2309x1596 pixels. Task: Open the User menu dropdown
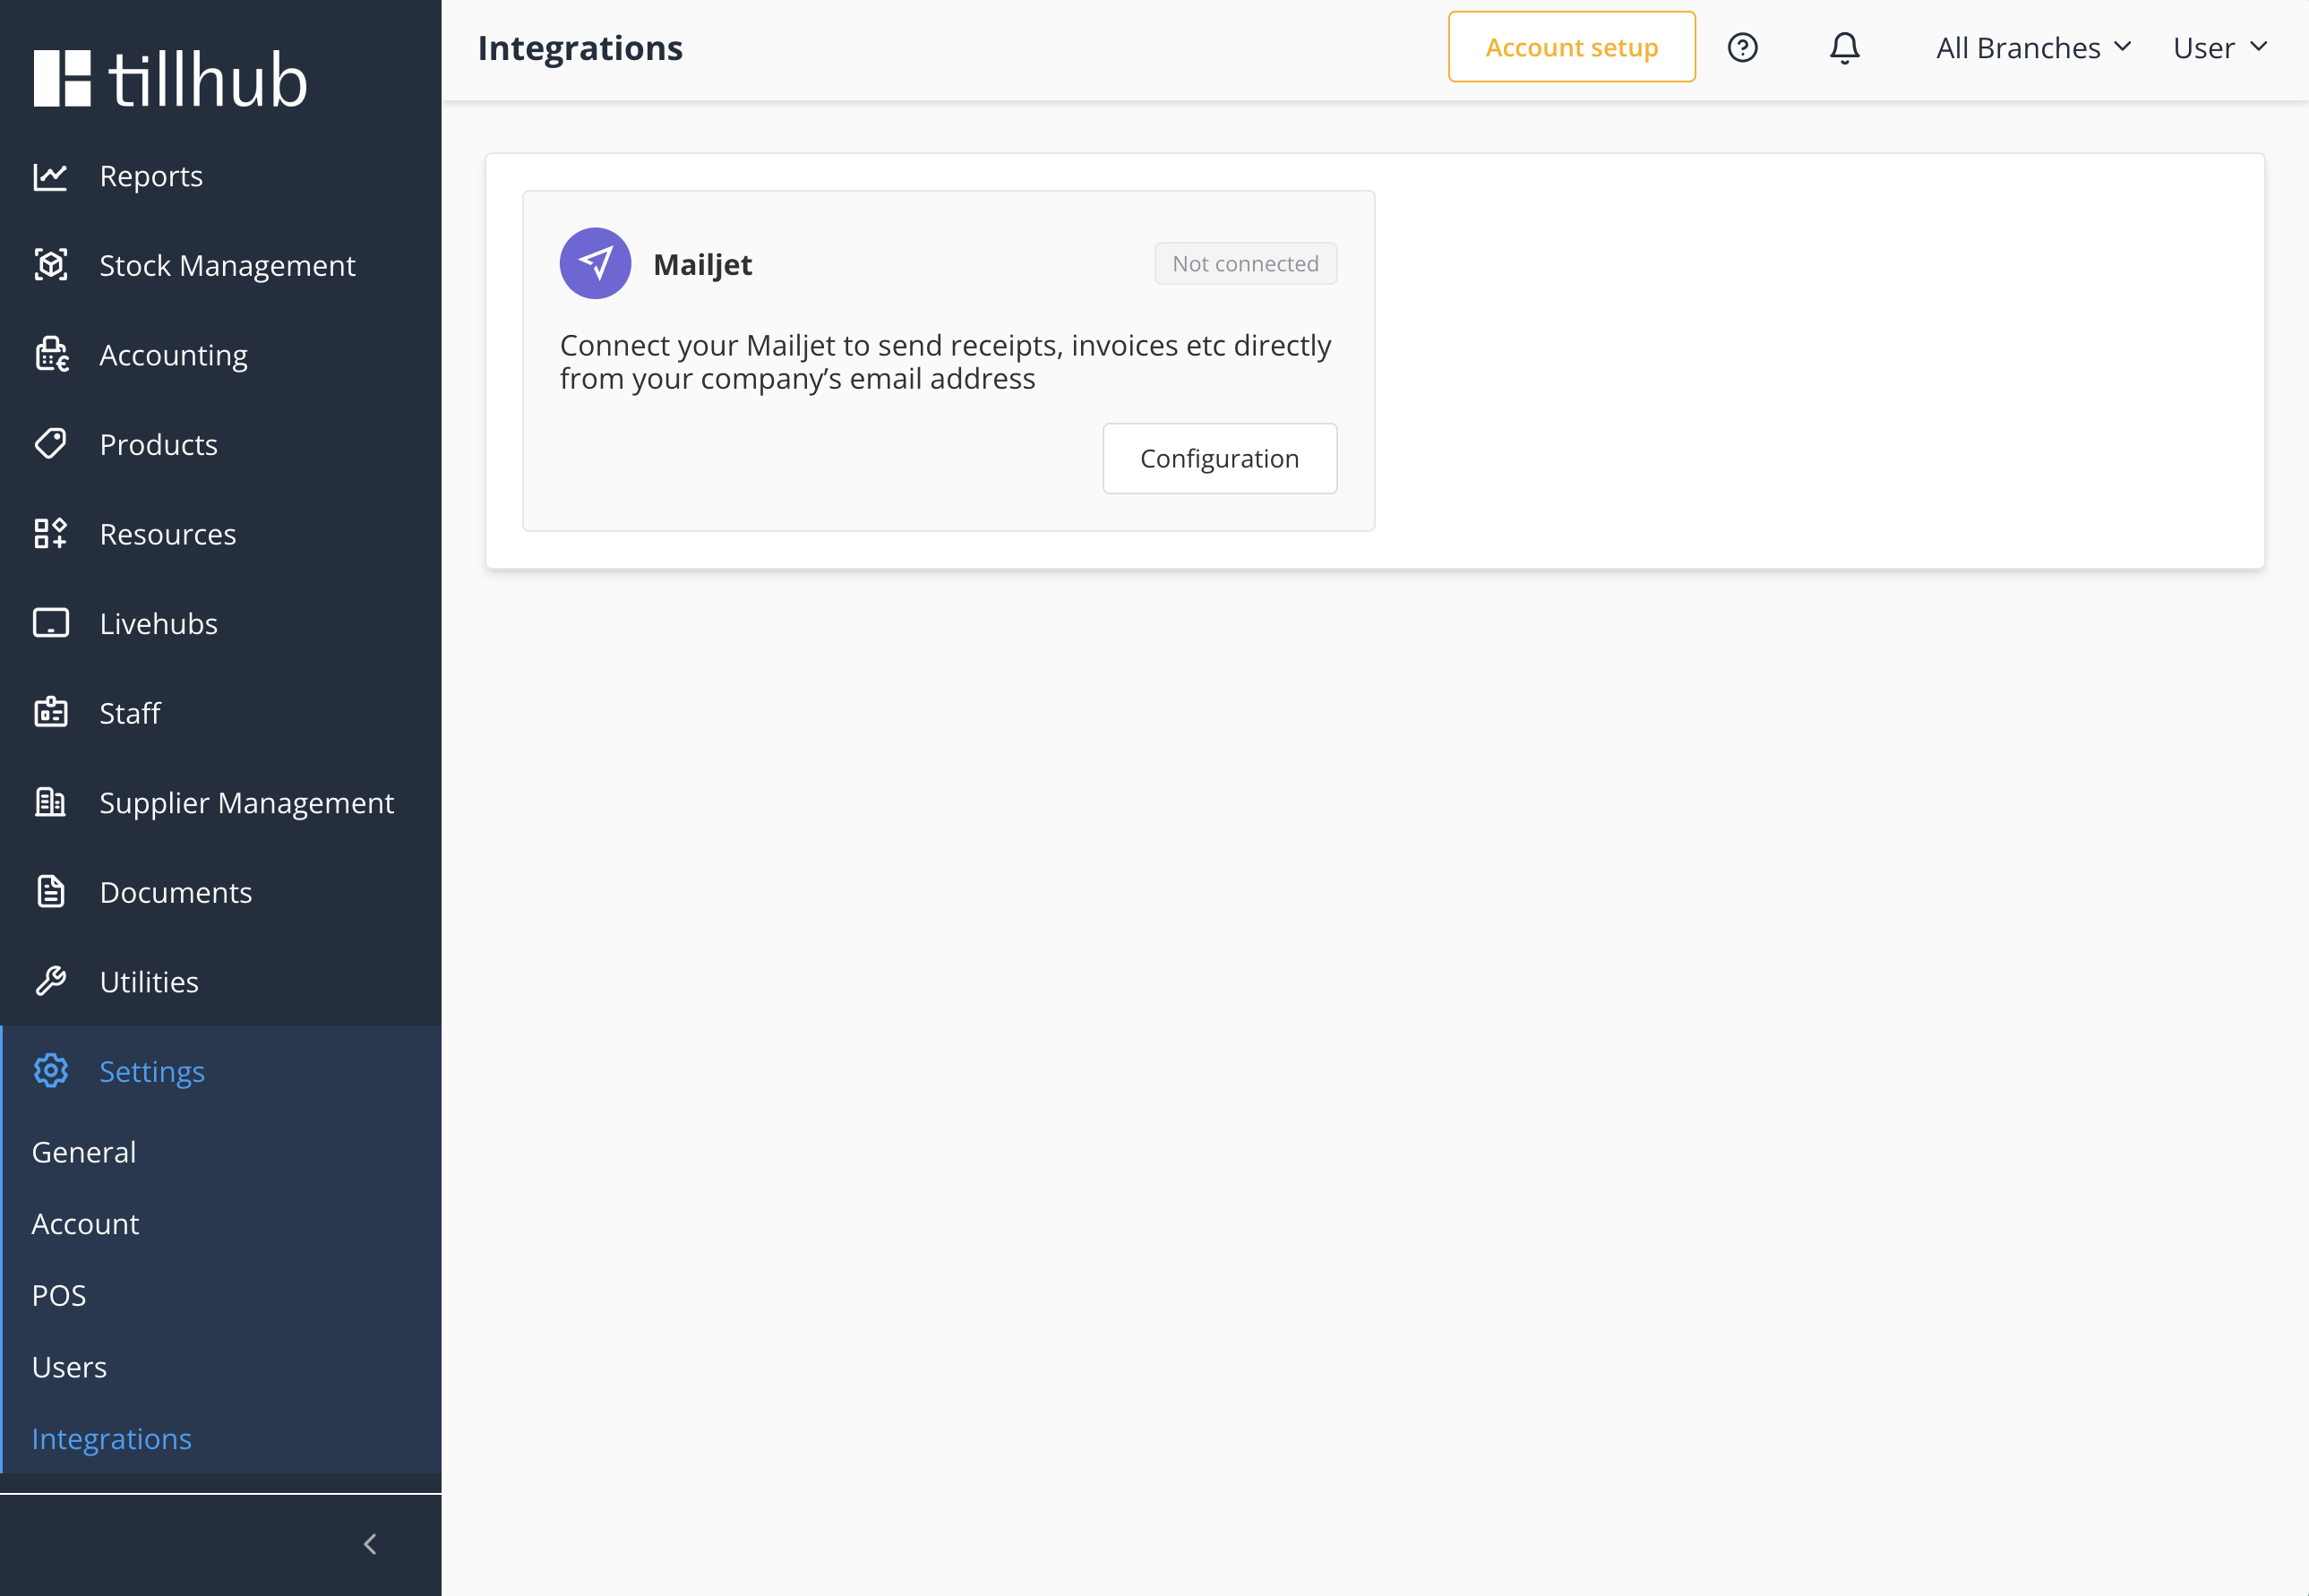[2219, 48]
